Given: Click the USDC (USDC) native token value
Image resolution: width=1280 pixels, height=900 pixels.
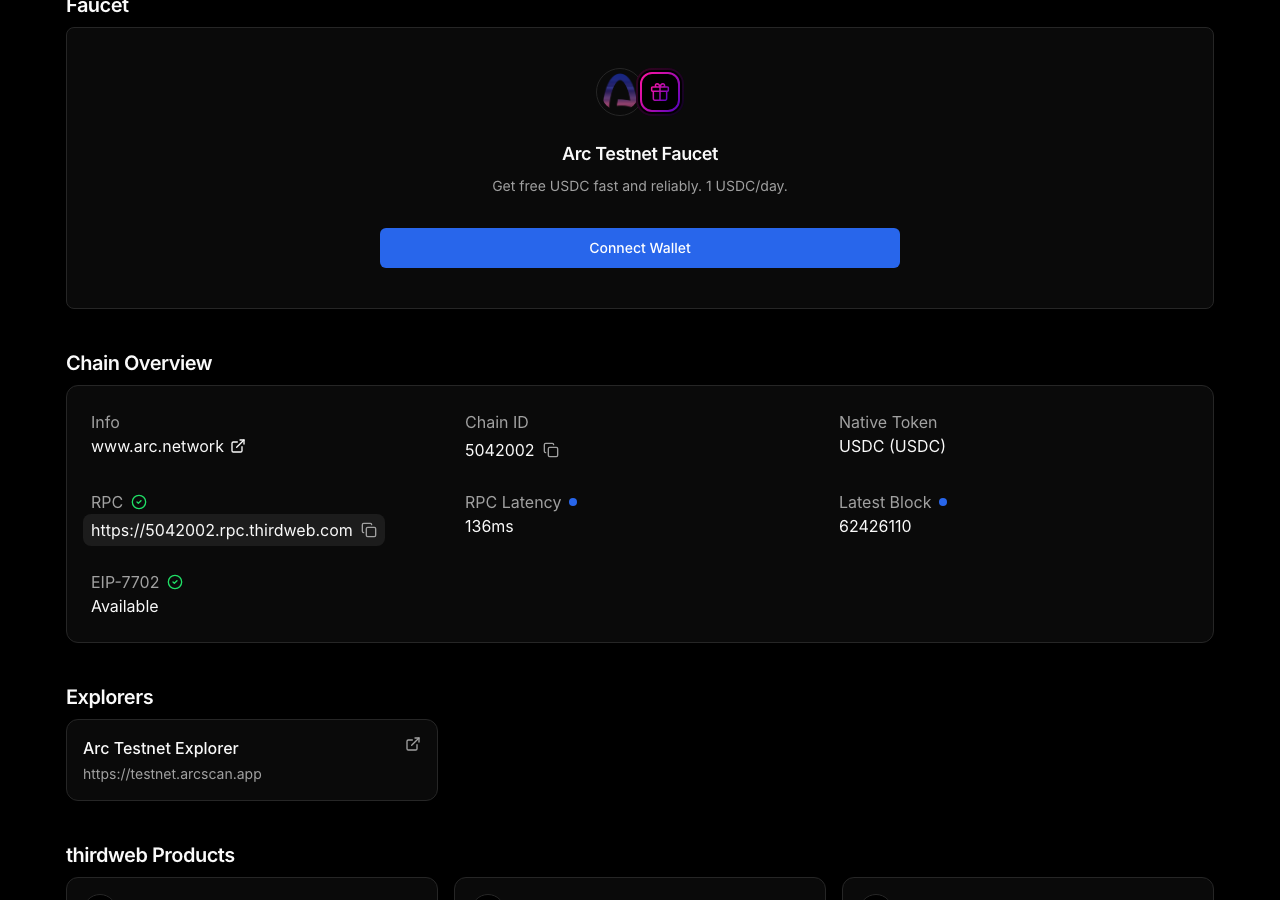Looking at the screenshot, I should pyautogui.click(x=892, y=446).
